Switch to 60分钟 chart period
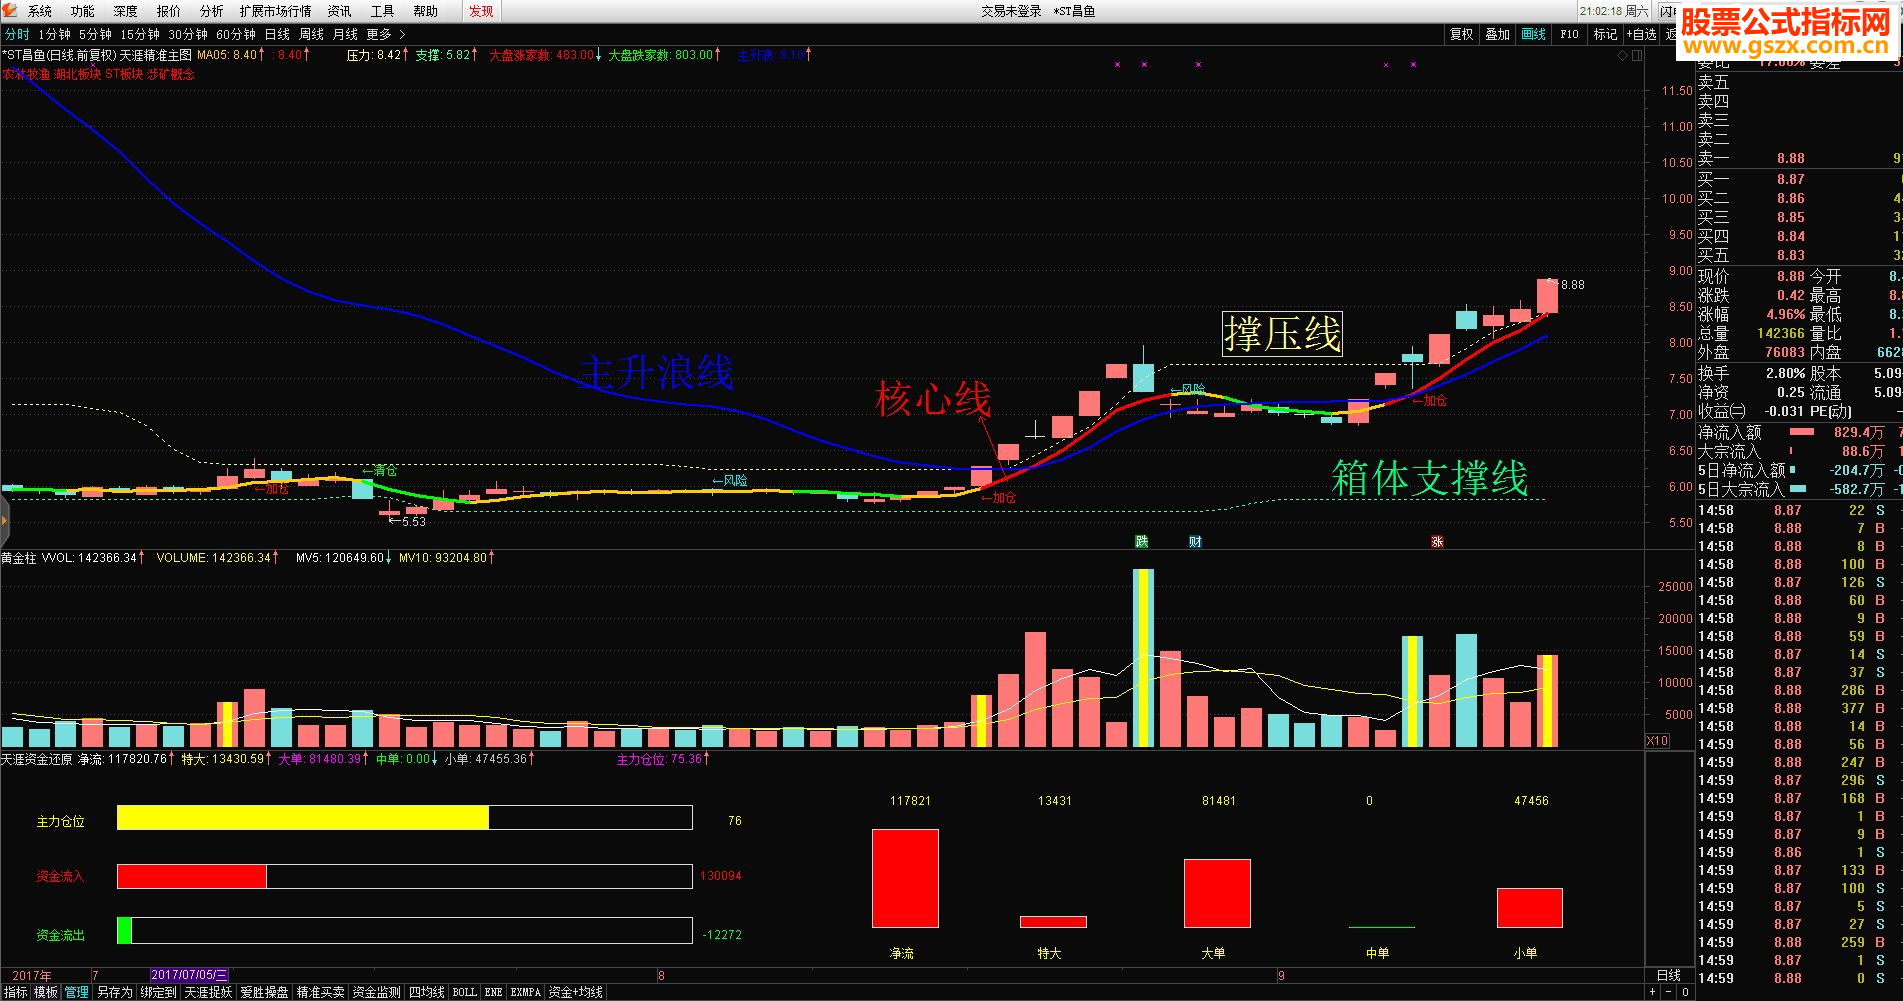Viewport: 1903px width, 1001px height. [236, 34]
